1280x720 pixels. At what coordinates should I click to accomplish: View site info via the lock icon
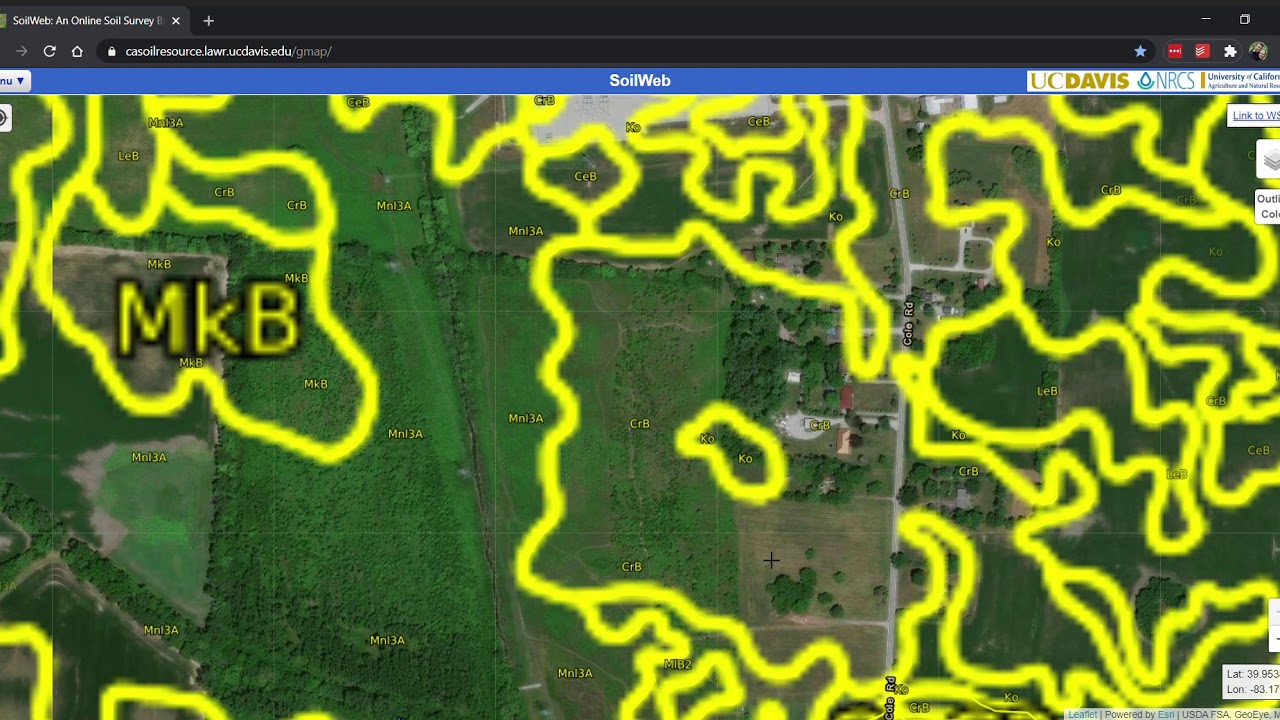[x=111, y=51]
